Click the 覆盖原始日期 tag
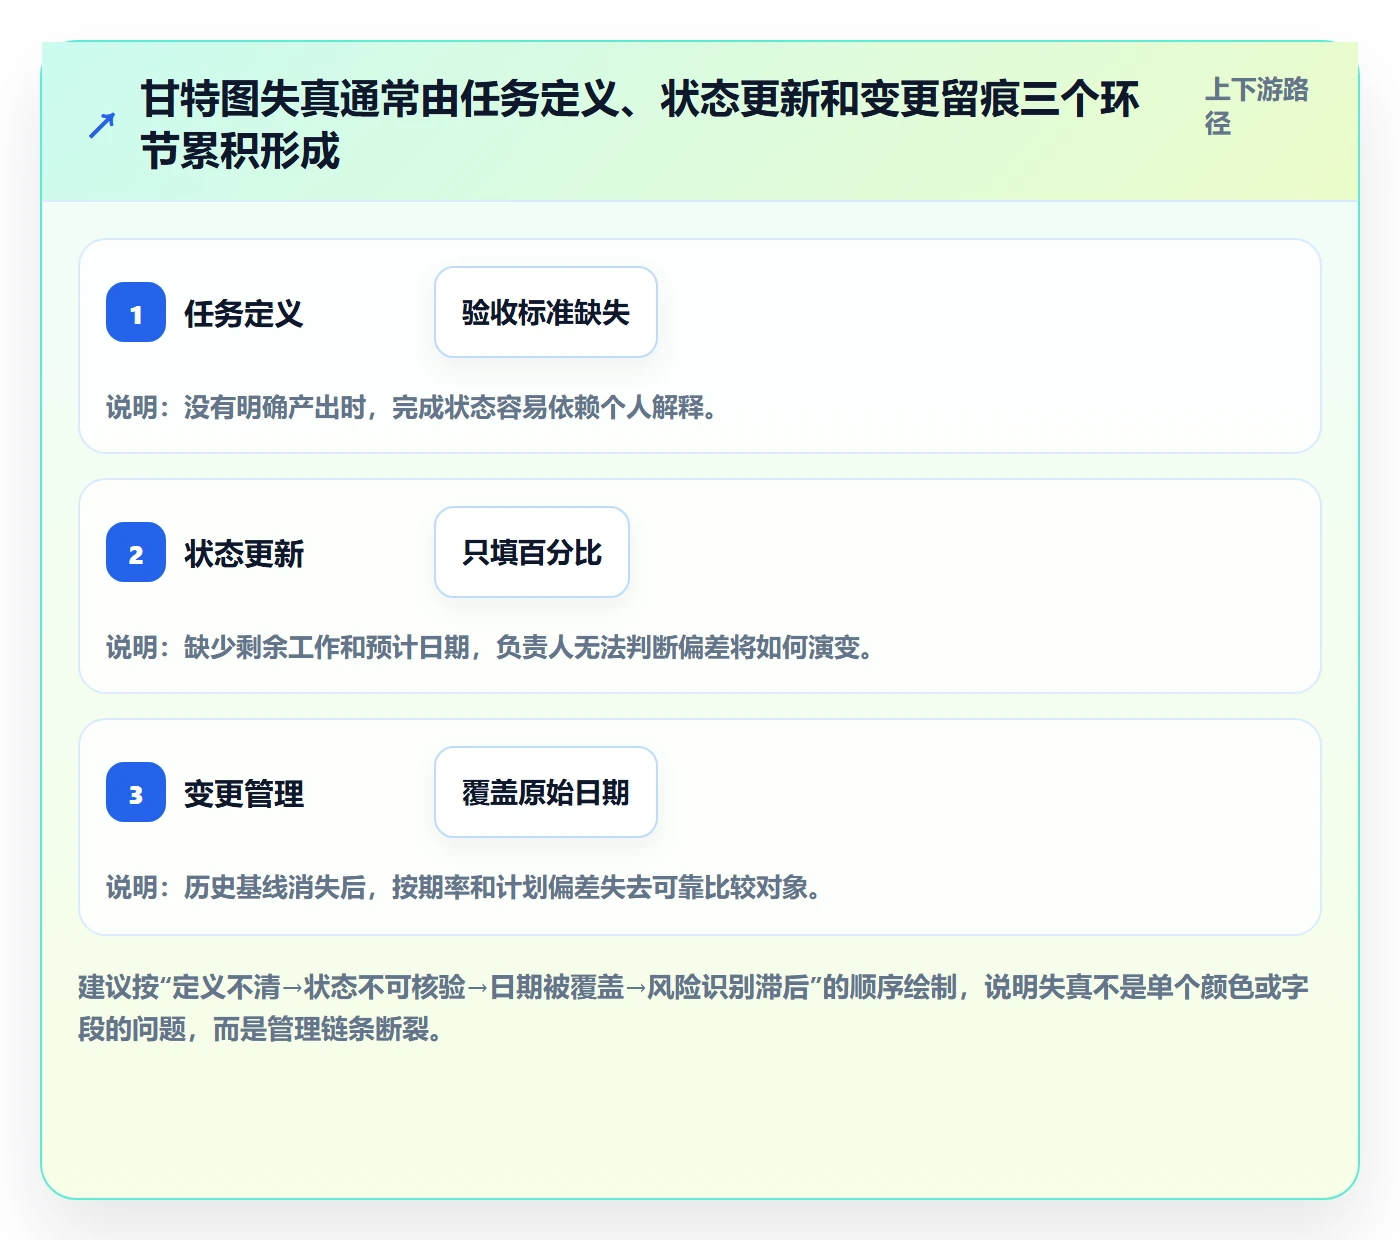 point(546,792)
